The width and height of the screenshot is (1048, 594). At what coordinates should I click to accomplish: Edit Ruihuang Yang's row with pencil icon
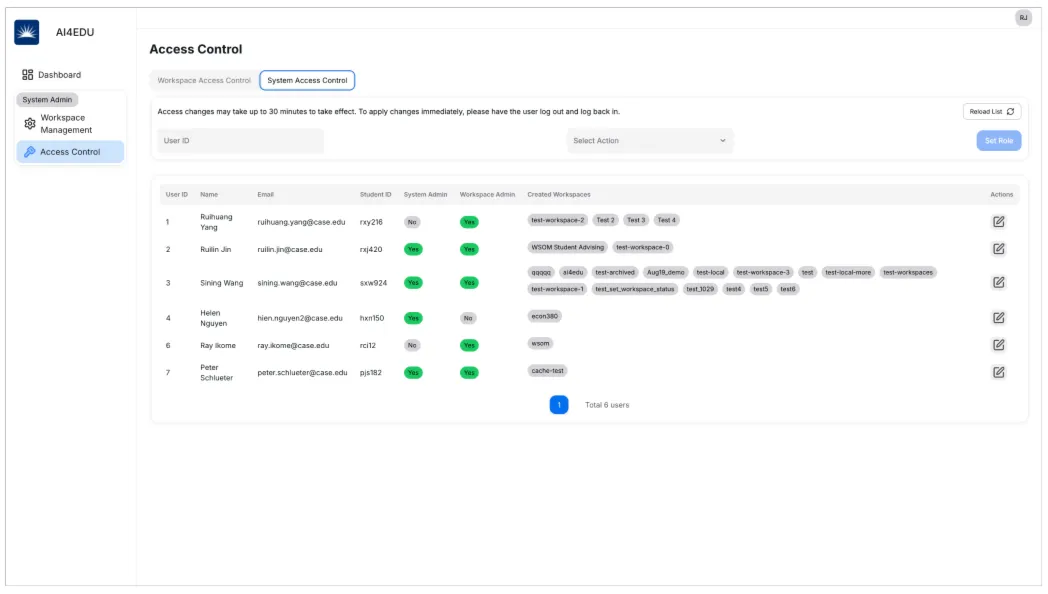(x=999, y=222)
